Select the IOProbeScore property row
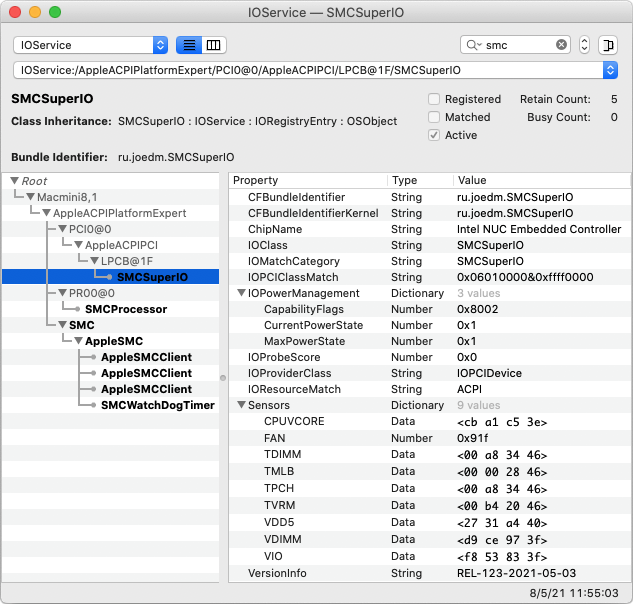The width and height of the screenshot is (633, 604). (x=430, y=357)
